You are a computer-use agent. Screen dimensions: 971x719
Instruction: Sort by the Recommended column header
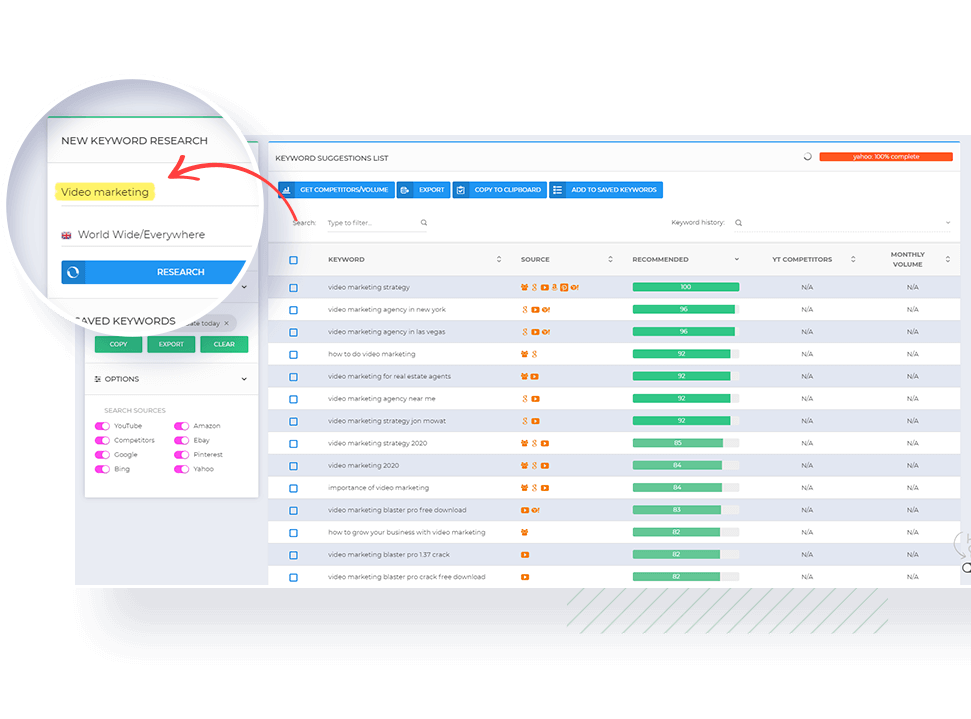point(737,260)
